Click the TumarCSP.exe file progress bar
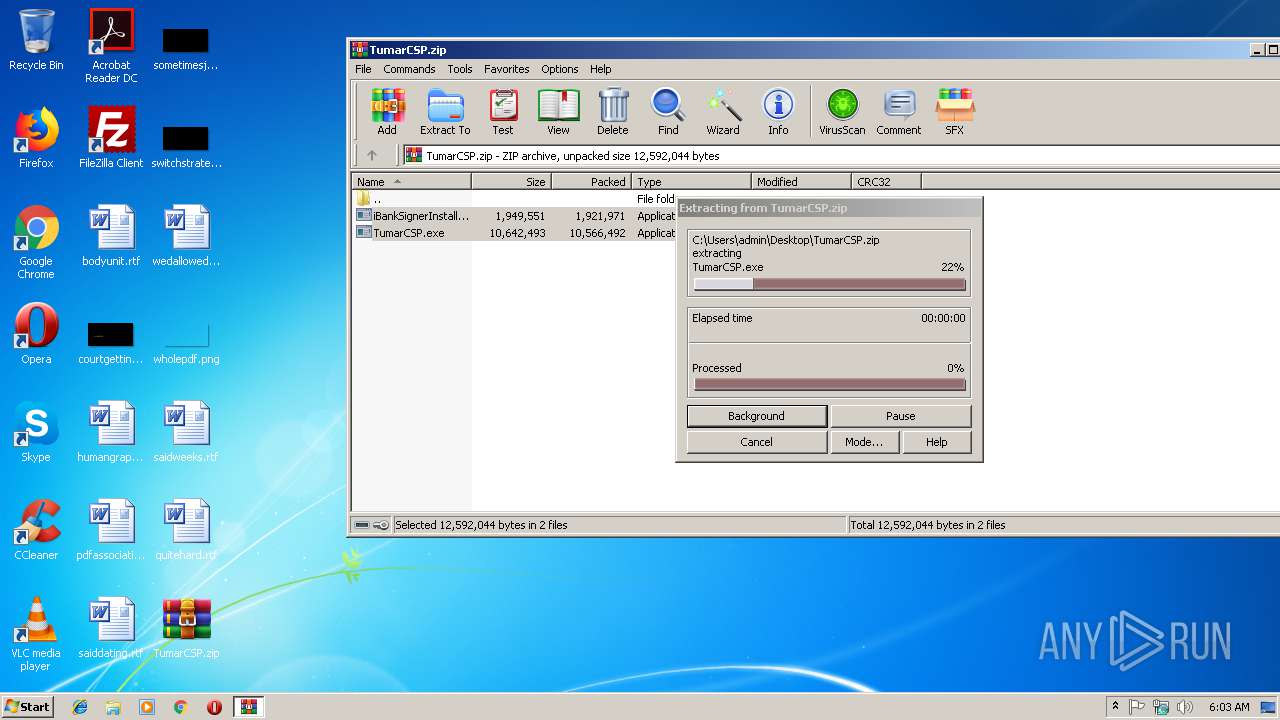Image resolution: width=1280 pixels, height=720 pixels. (x=829, y=284)
